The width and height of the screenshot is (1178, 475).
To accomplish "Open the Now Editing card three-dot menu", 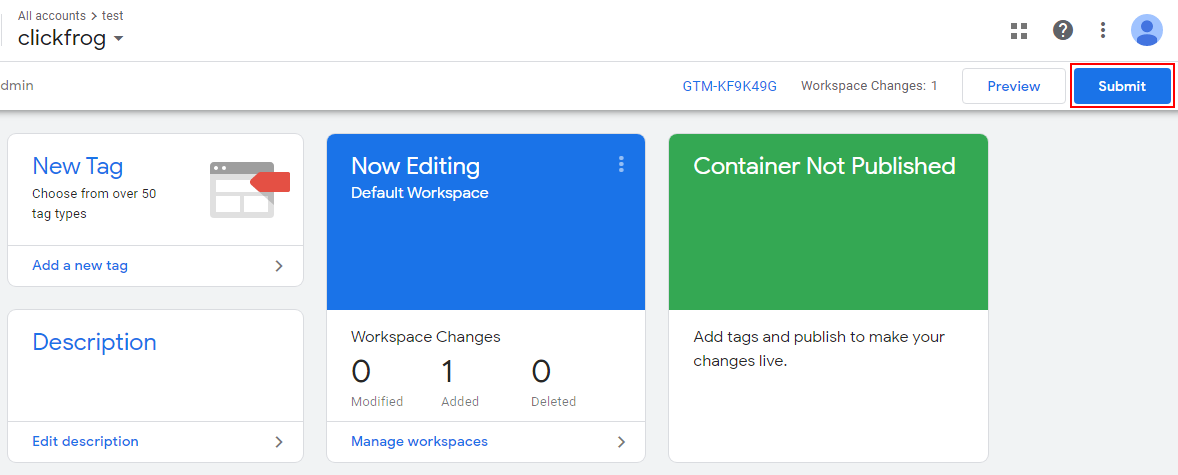I will tap(621, 164).
